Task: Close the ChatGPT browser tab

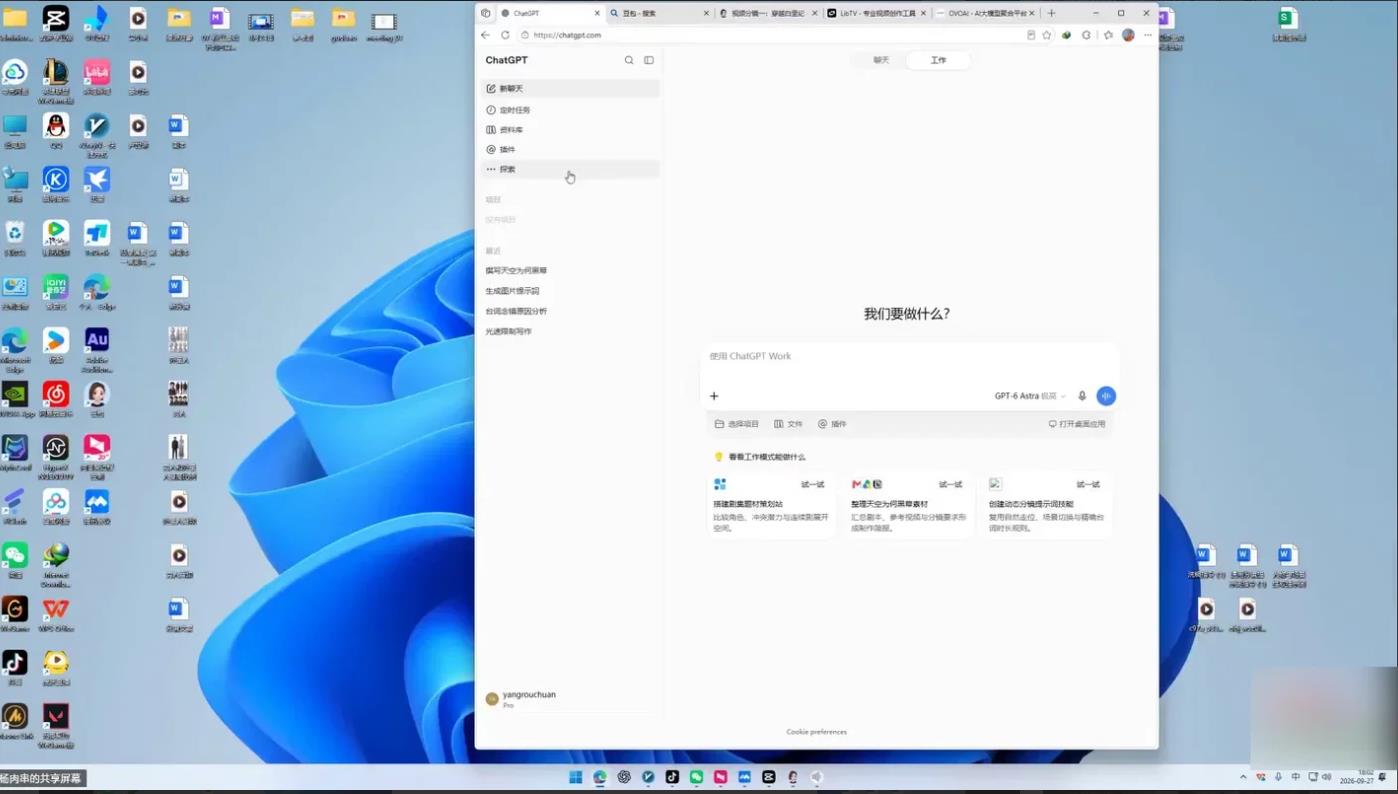Action: click(x=598, y=13)
